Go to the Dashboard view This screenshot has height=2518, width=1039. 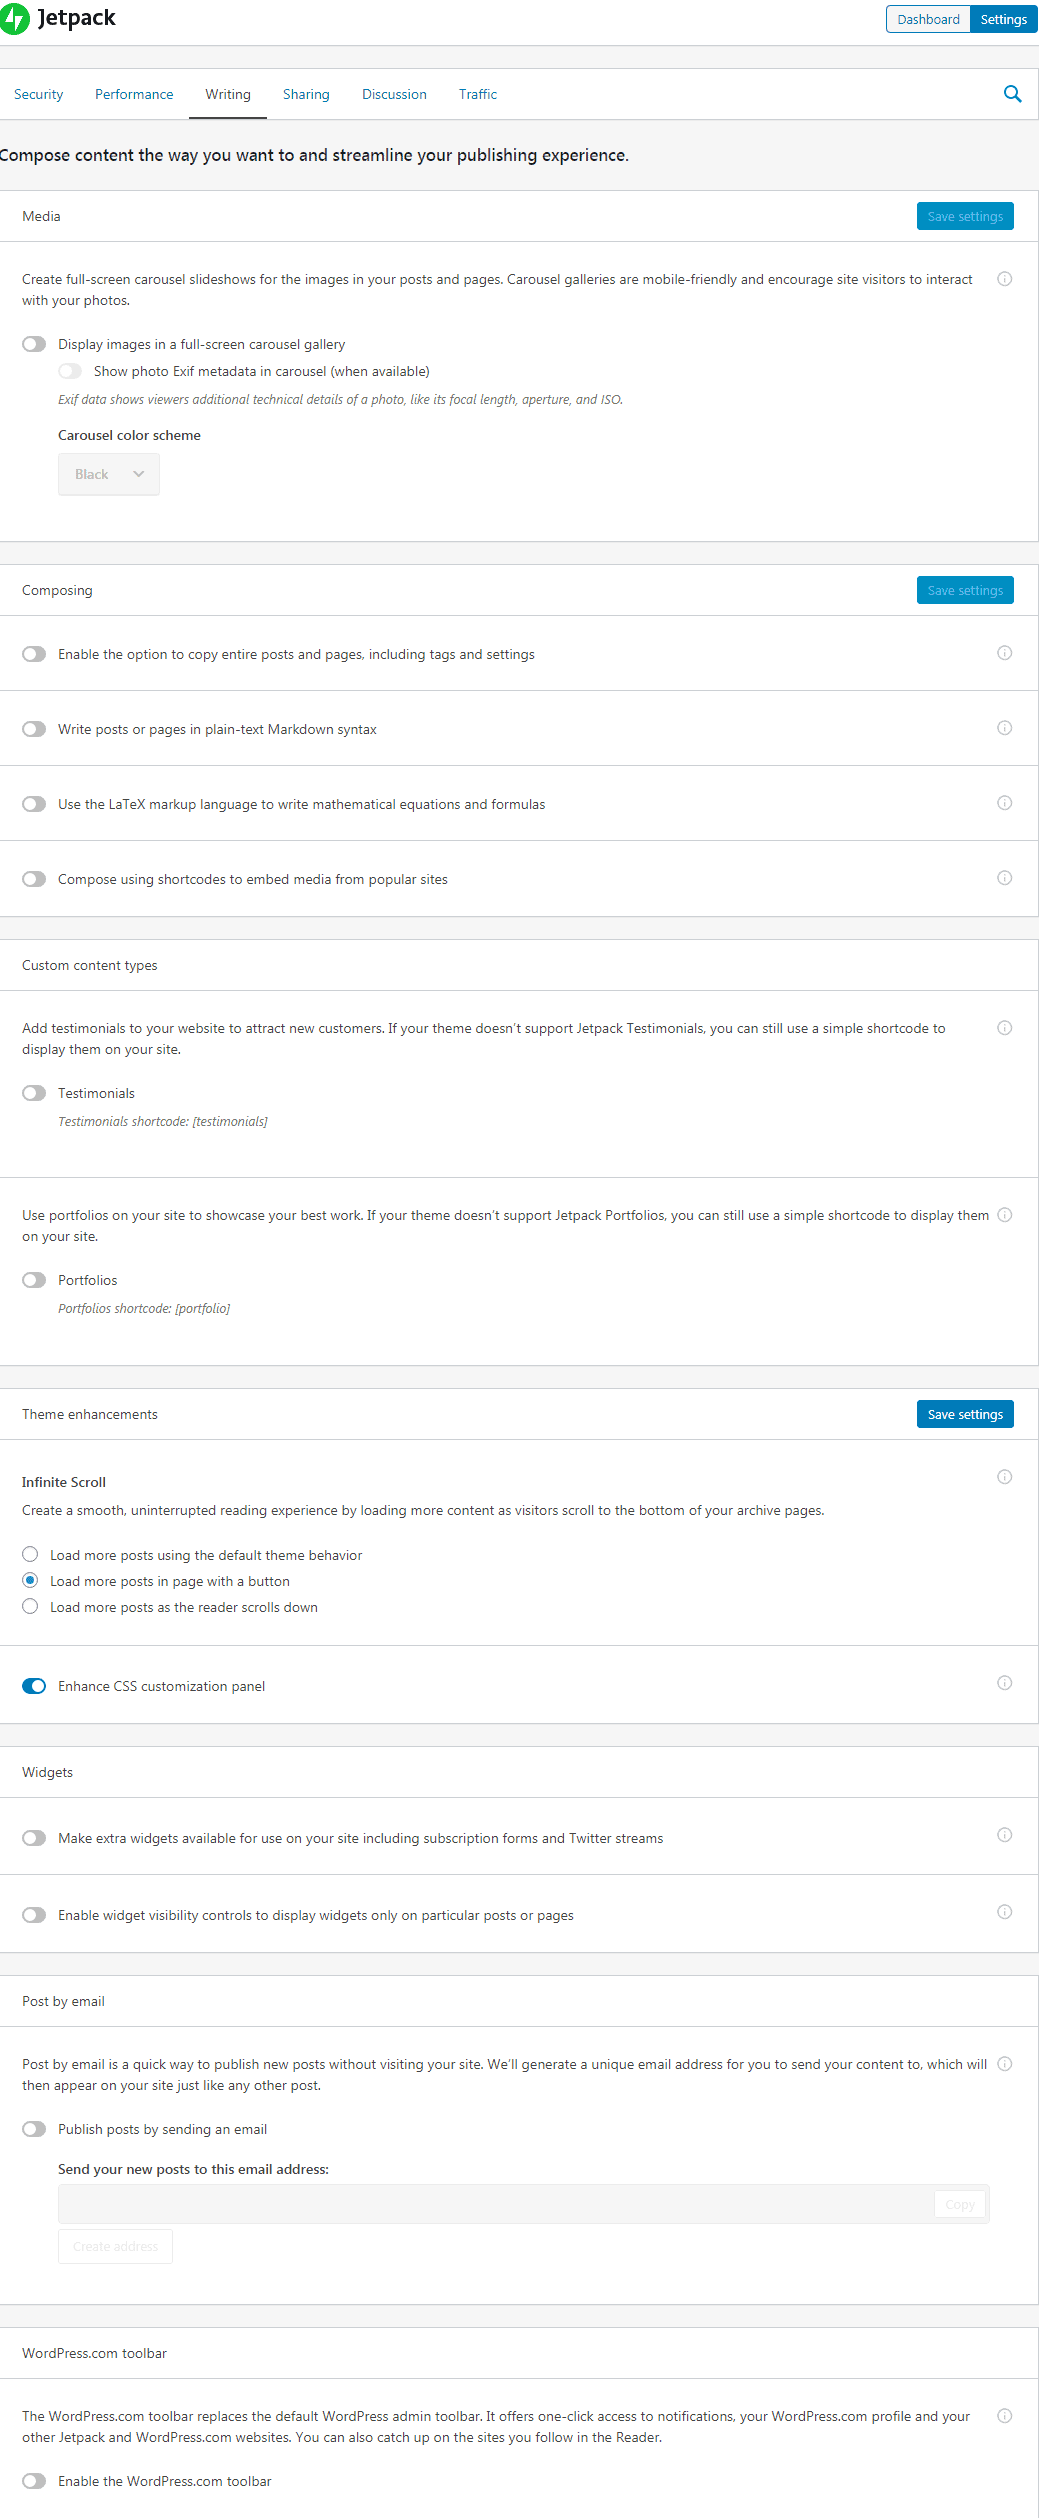tap(928, 19)
